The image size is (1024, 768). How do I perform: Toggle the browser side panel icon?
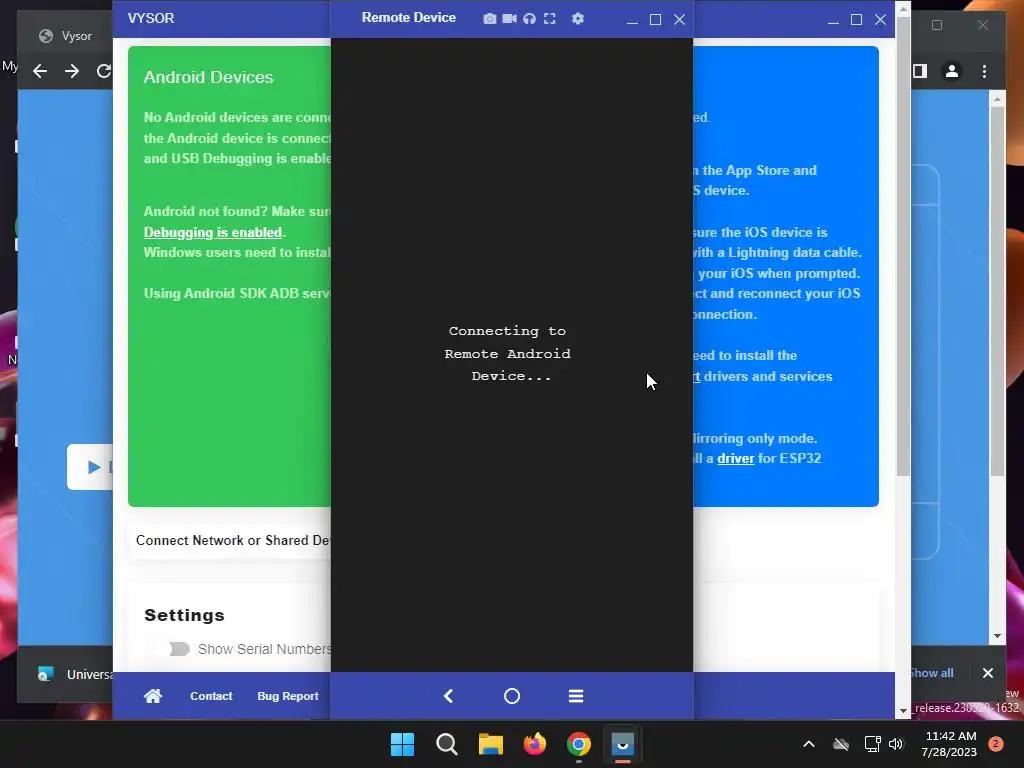click(x=920, y=71)
